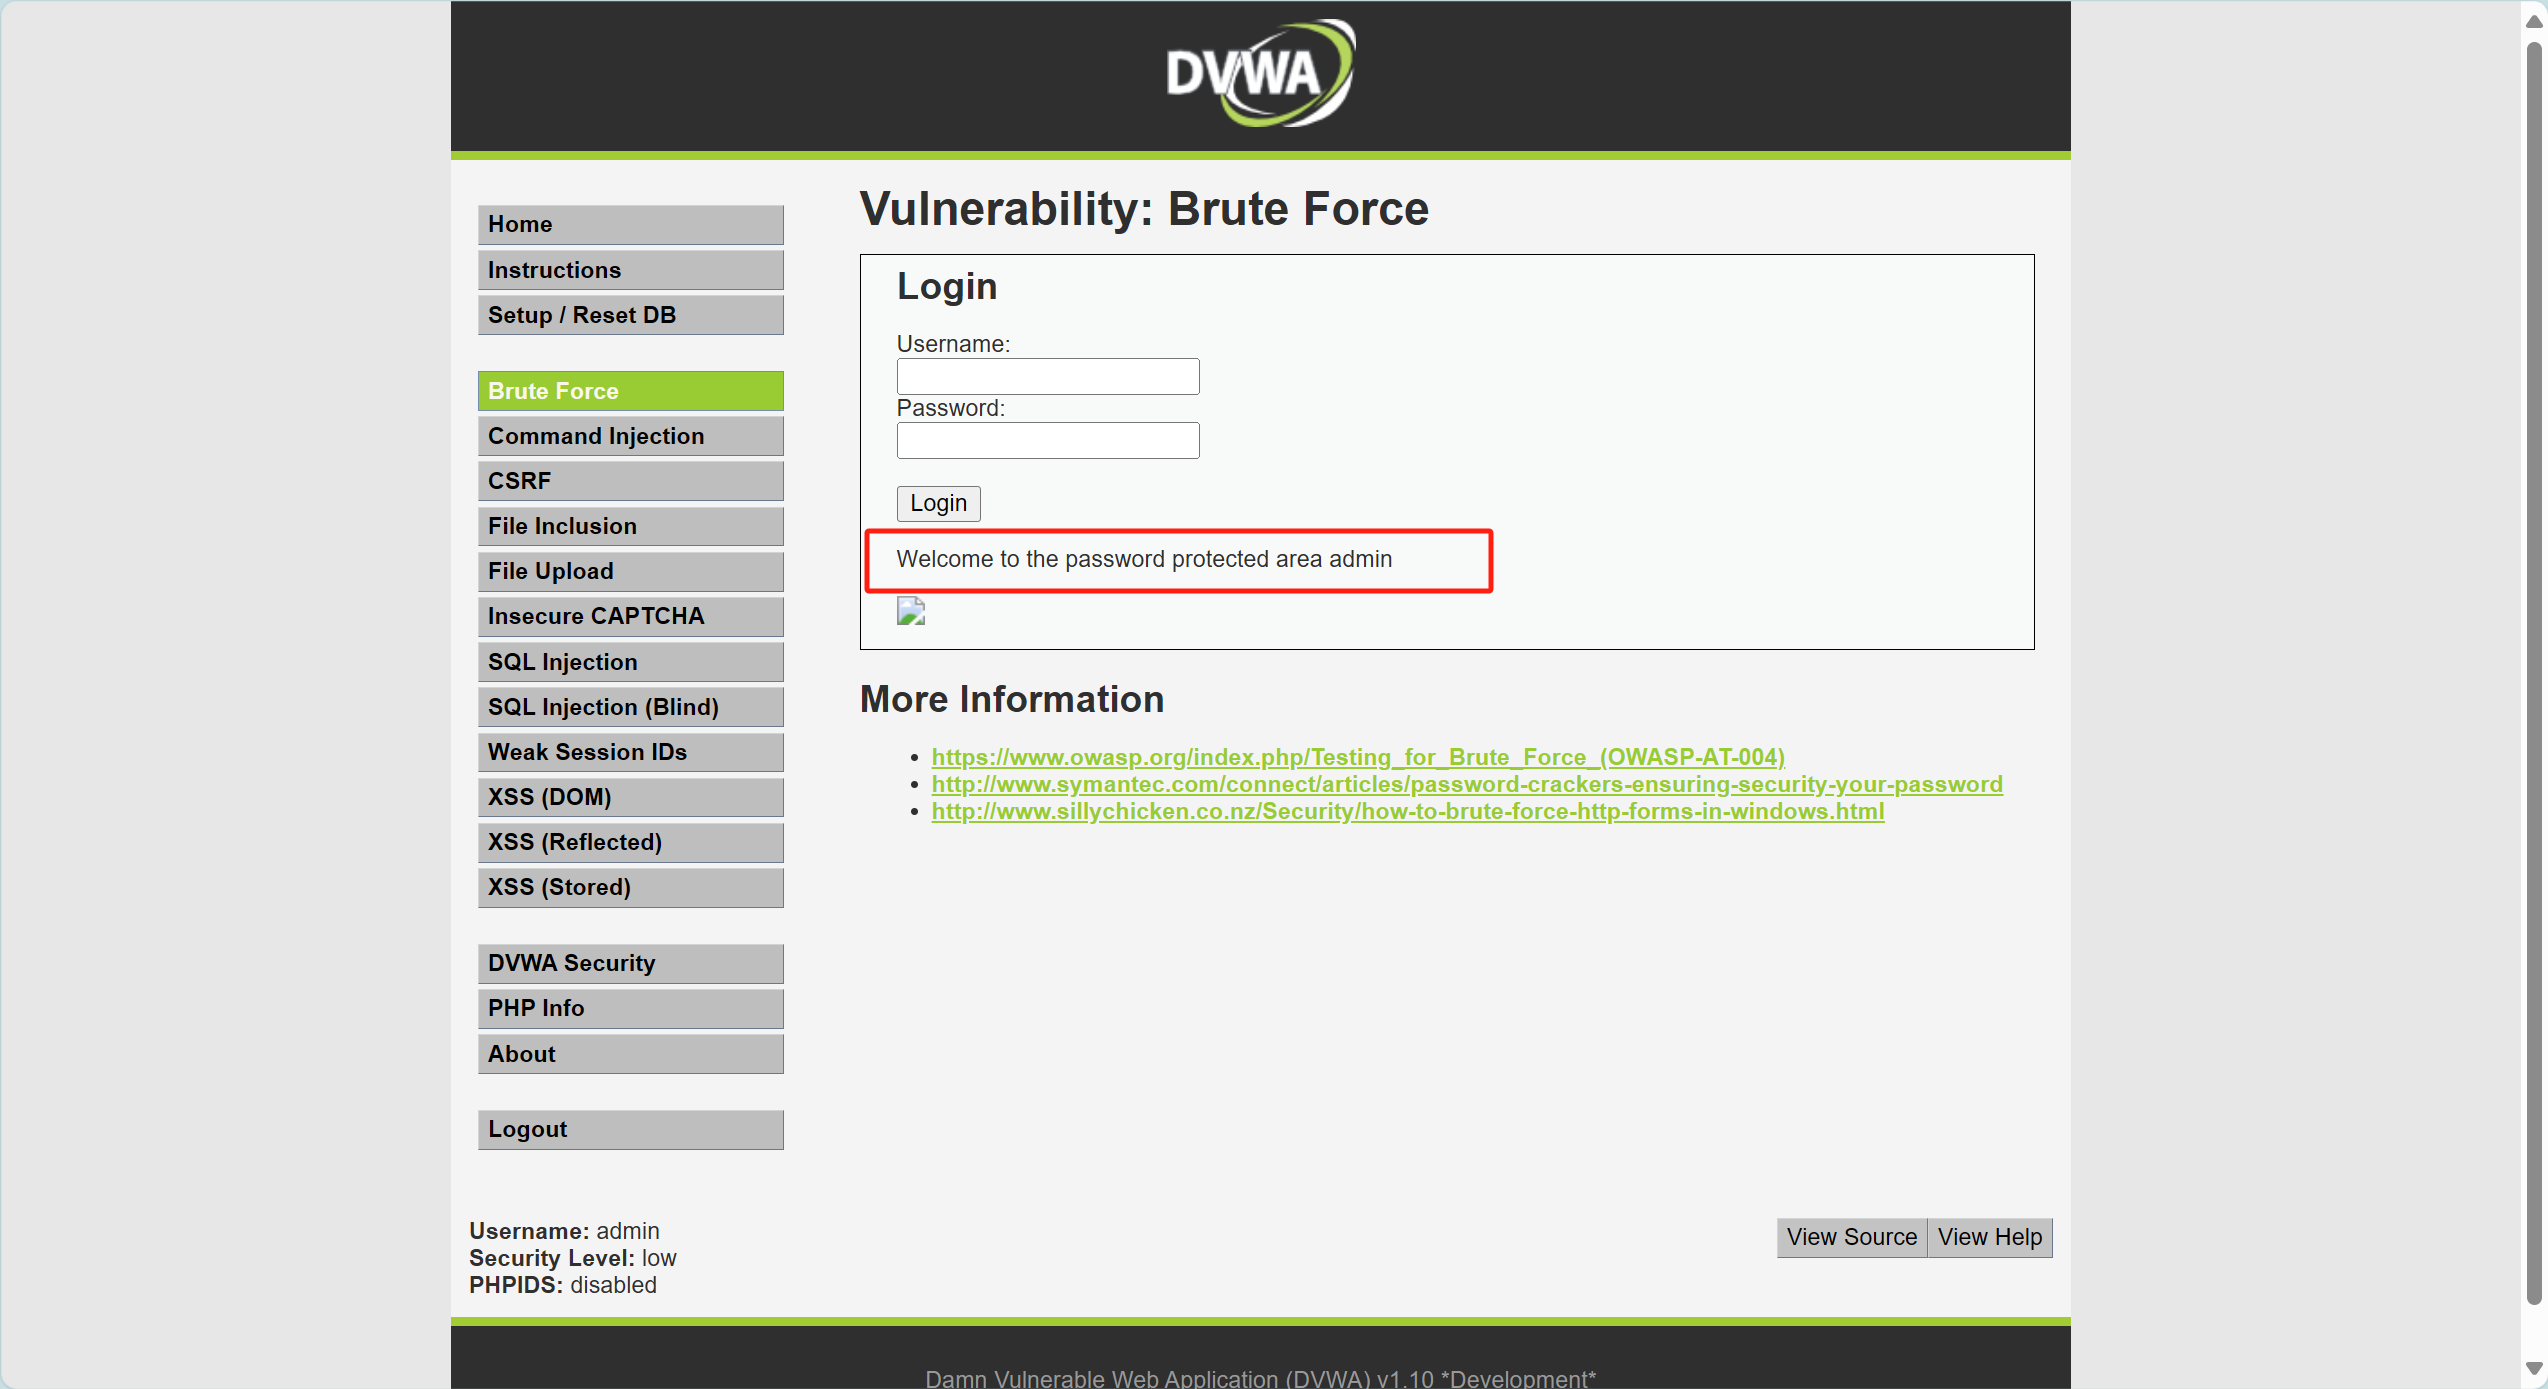The image size is (2548, 1389).
Task: Open the OWASP brute force testing link
Action: tap(1357, 757)
